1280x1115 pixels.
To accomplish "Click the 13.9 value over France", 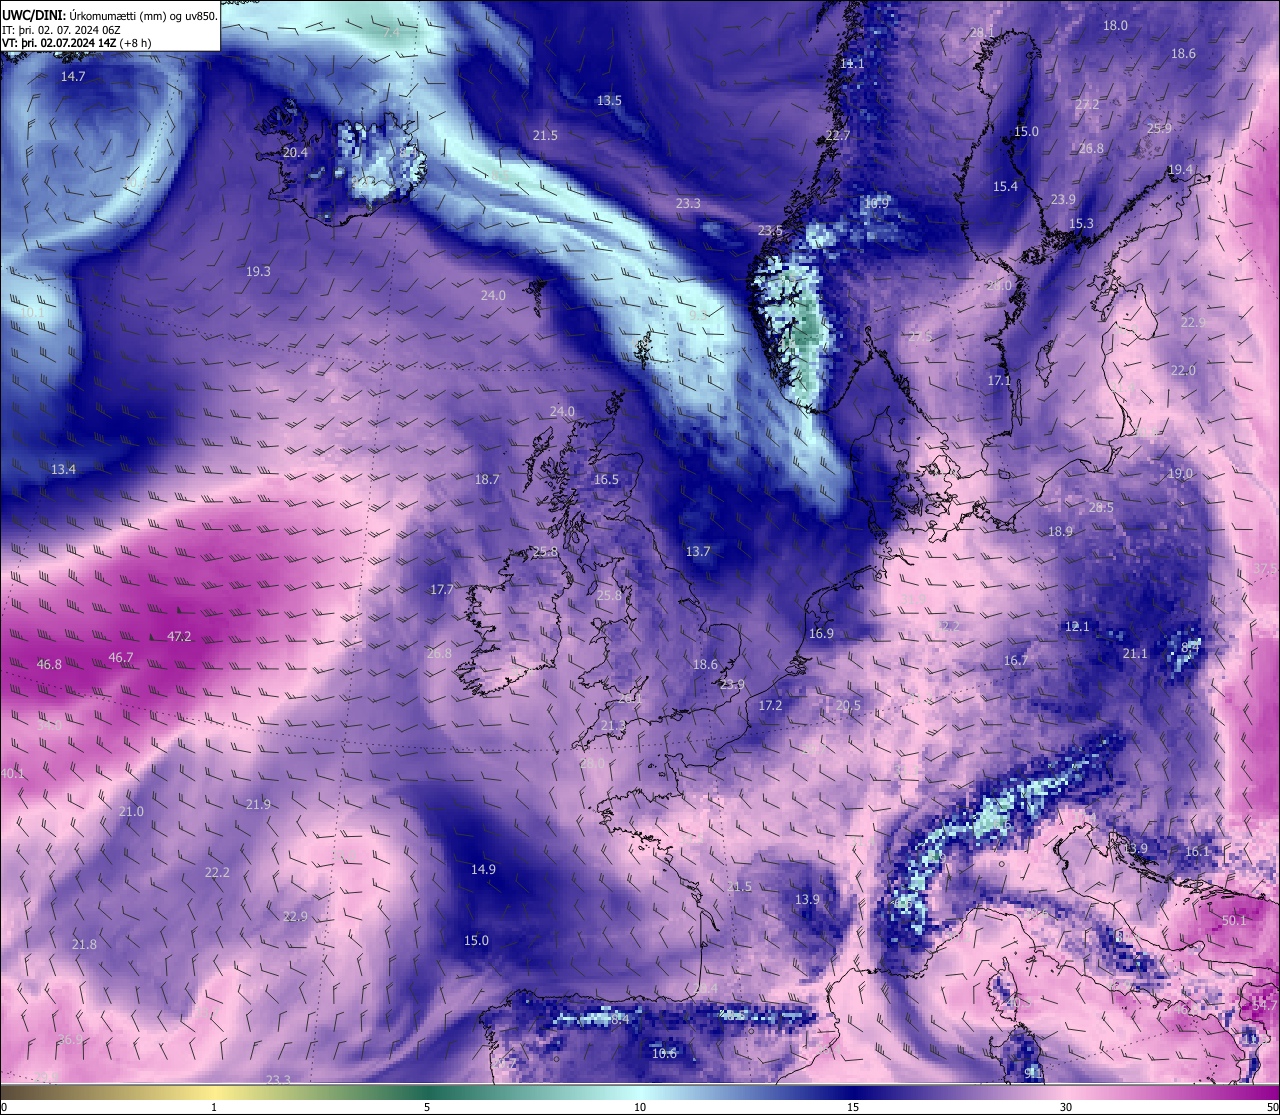I will click(807, 899).
